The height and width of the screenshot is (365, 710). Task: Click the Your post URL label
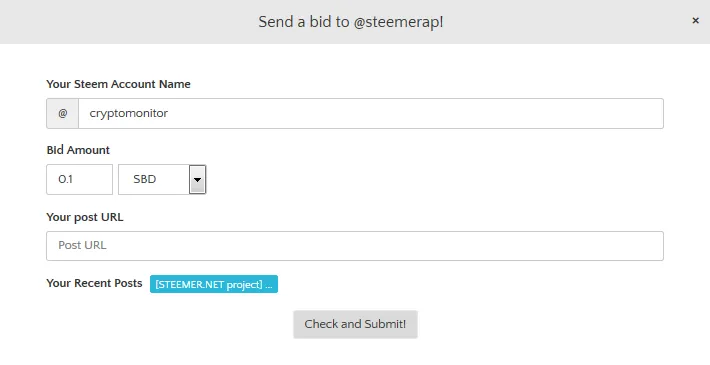point(85,217)
